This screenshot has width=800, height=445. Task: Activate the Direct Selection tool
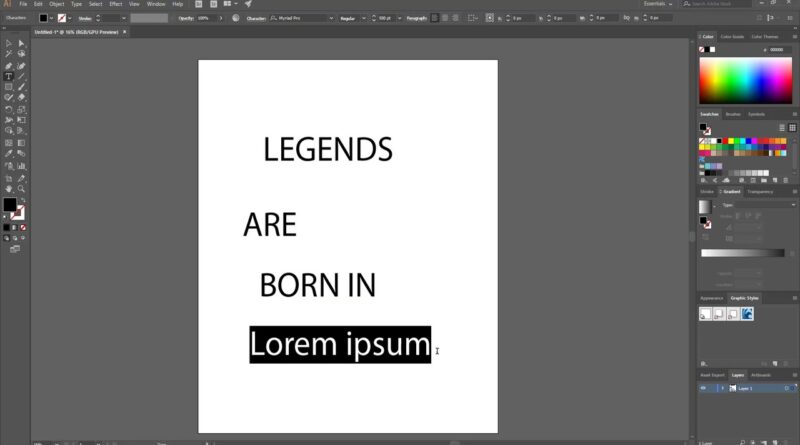pyautogui.click(x=21, y=43)
